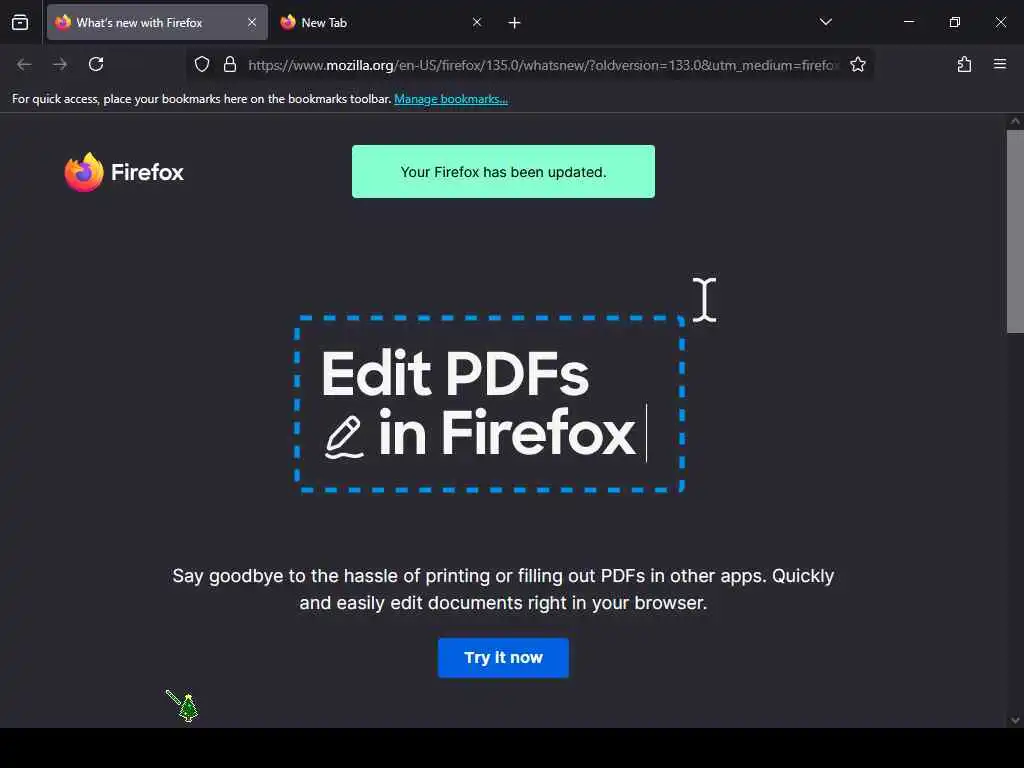
Task: Click the Firefox logo on page
Action: coord(84,172)
